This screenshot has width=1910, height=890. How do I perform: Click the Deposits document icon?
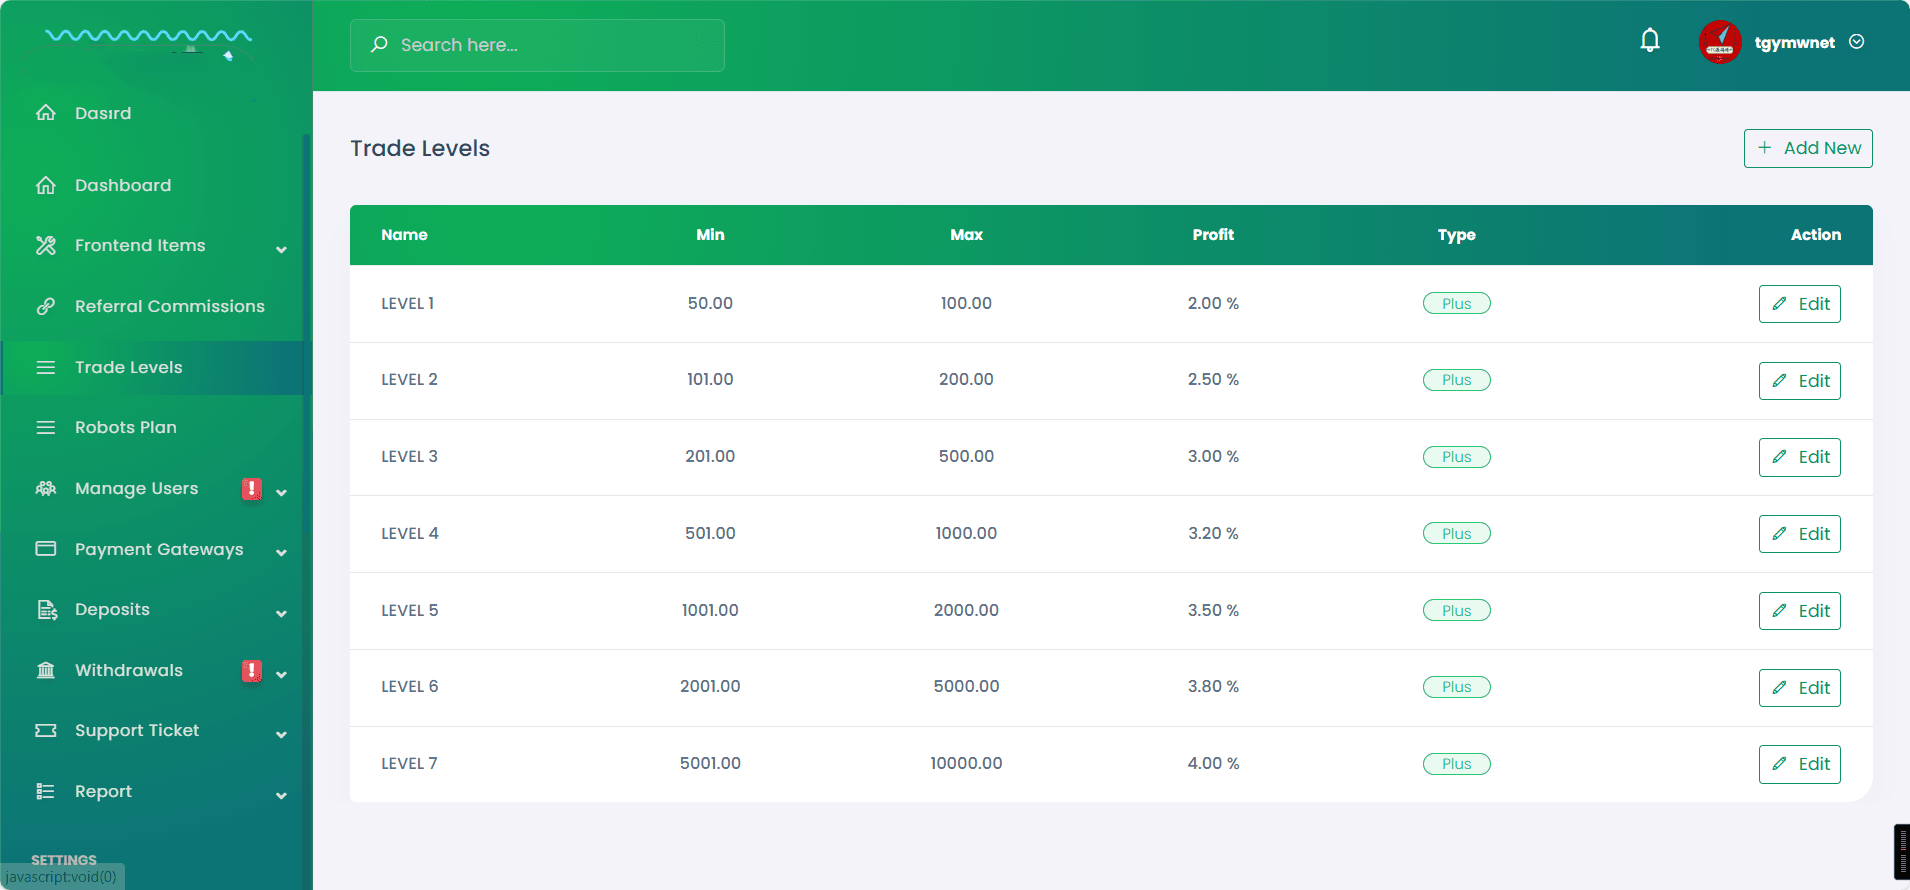tap(46, 610)
